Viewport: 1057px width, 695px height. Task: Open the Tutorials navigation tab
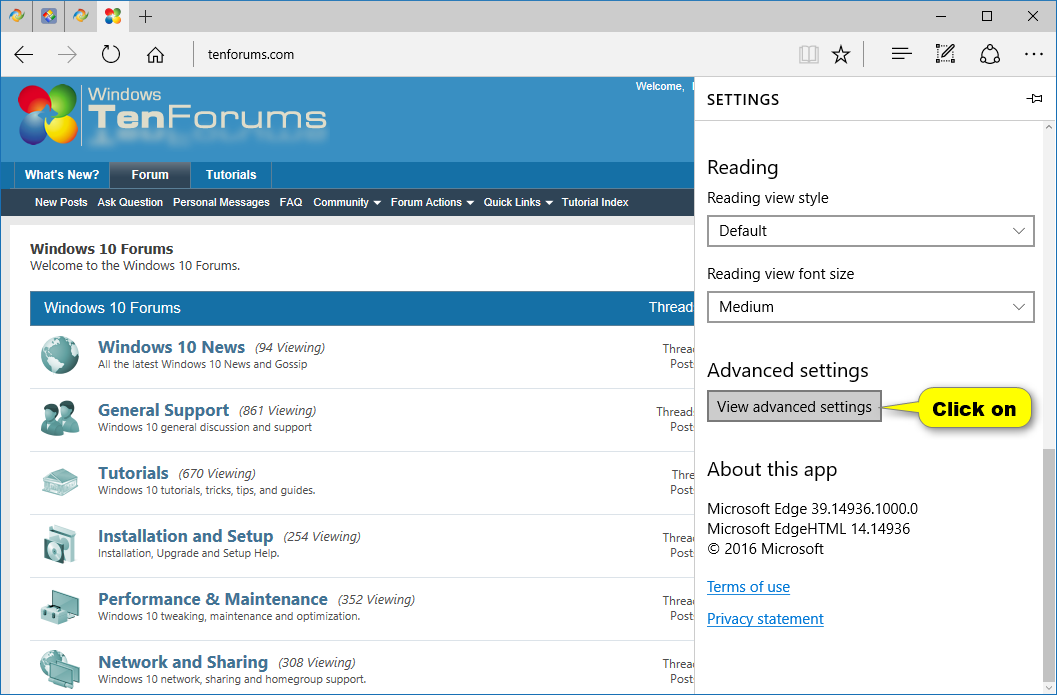231,175
